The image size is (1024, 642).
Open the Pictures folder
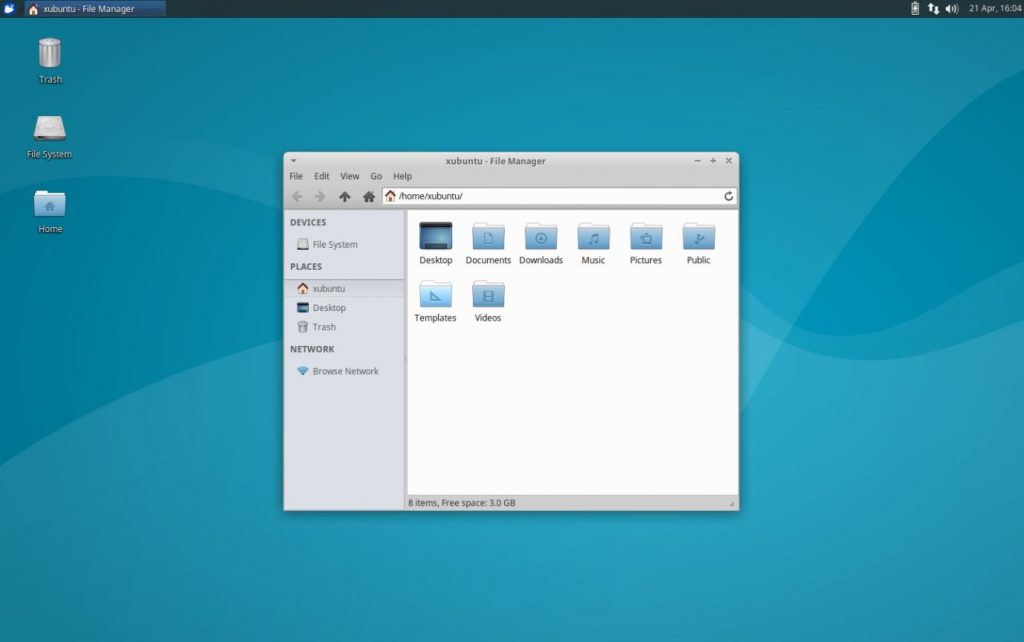645,238
